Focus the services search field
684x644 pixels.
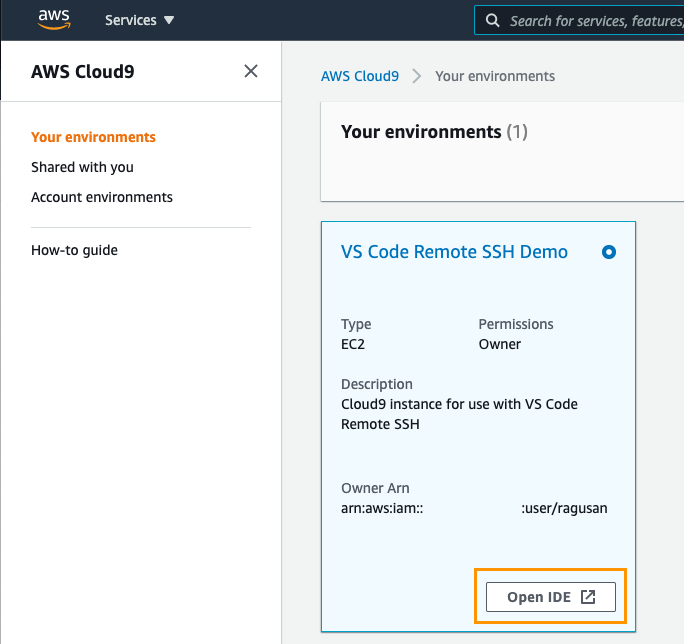(x=590, y=20)
